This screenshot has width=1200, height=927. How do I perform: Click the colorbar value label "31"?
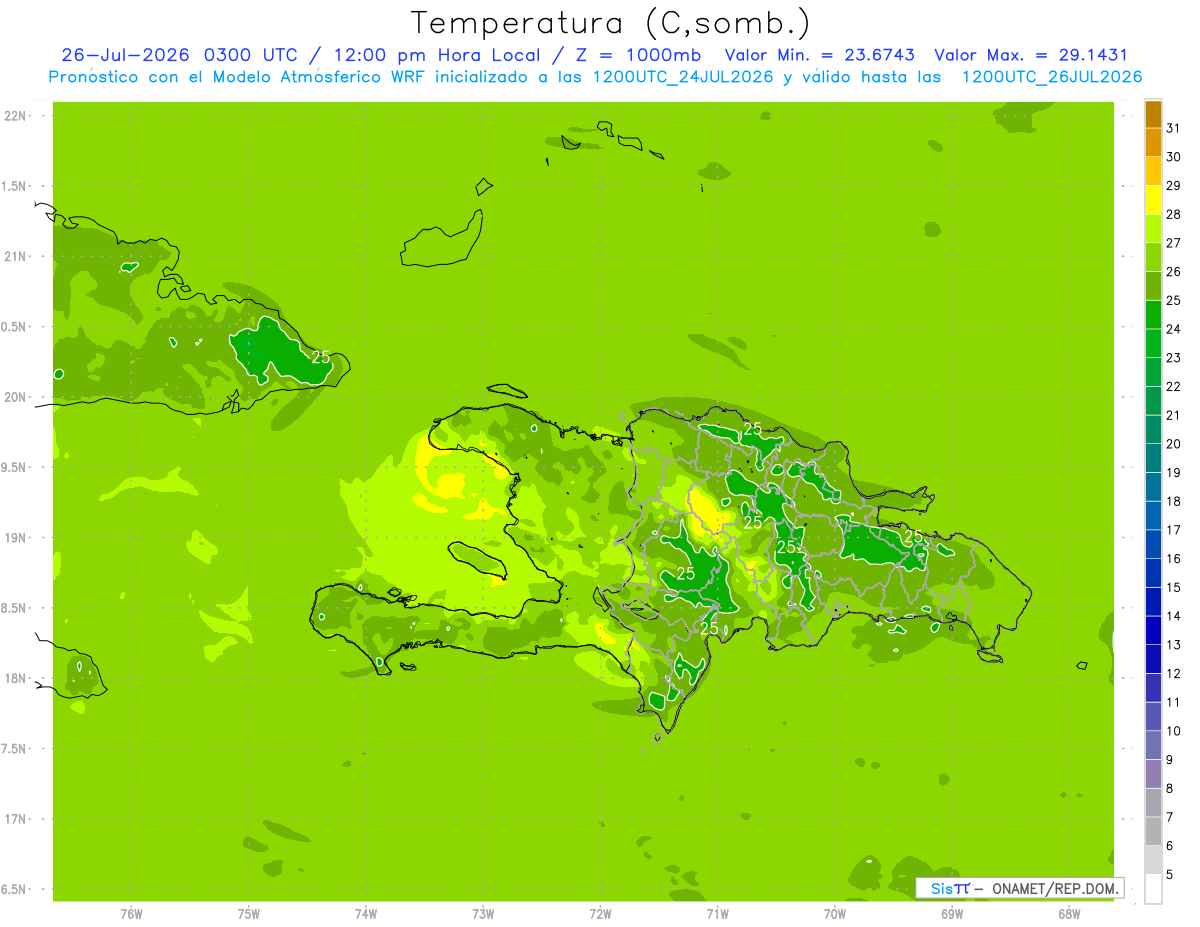pos(1173,128)
